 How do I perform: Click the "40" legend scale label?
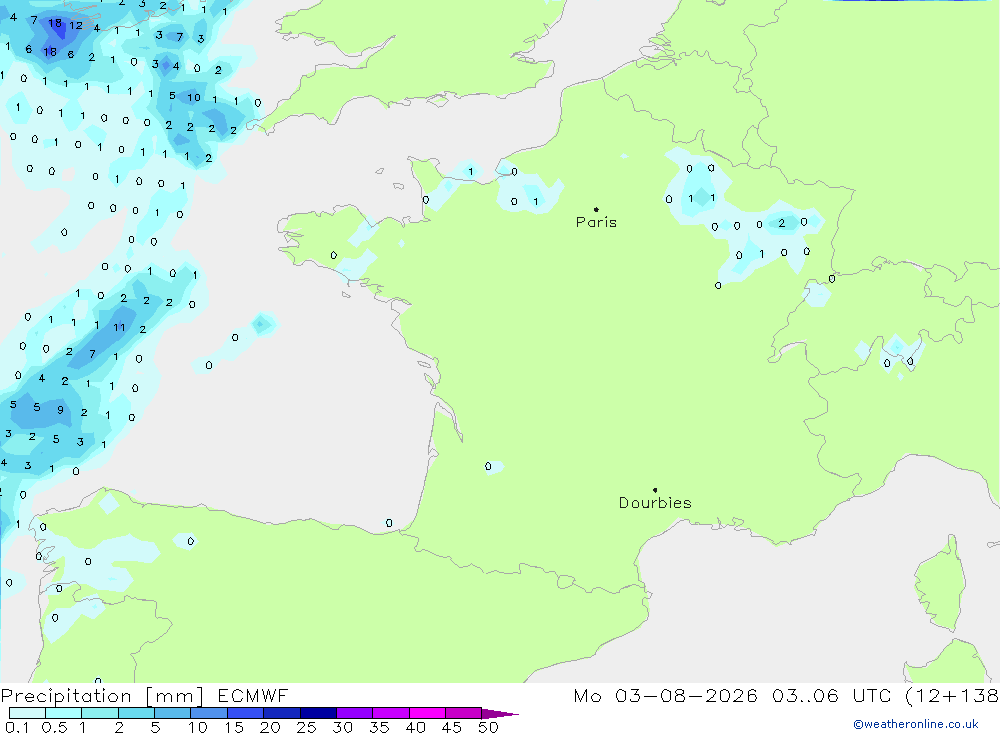[415, 727]
